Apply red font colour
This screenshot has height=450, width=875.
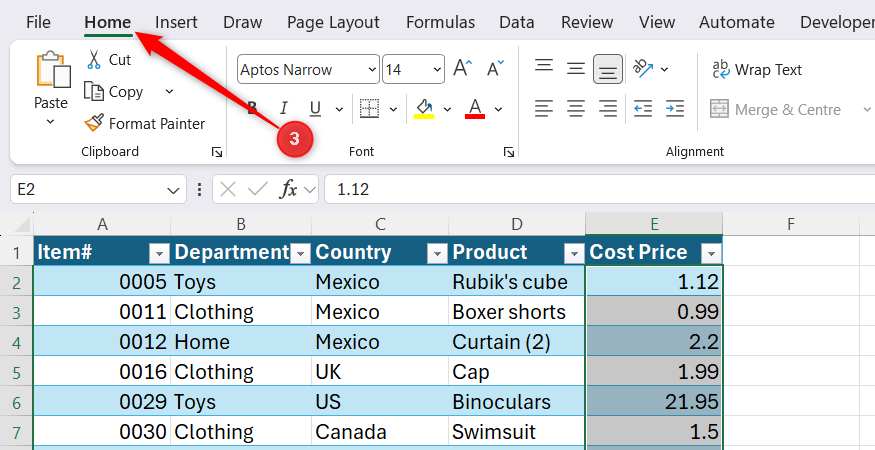click(475, 108)
